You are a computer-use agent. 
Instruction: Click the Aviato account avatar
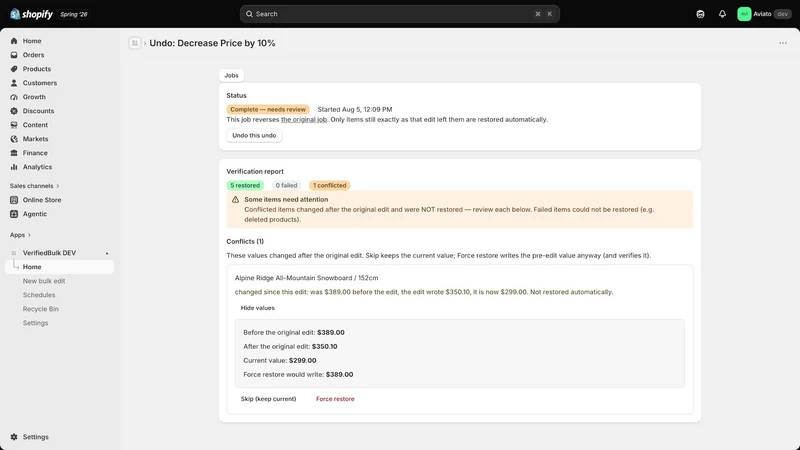pyautogui.click(x=744, y=14)
